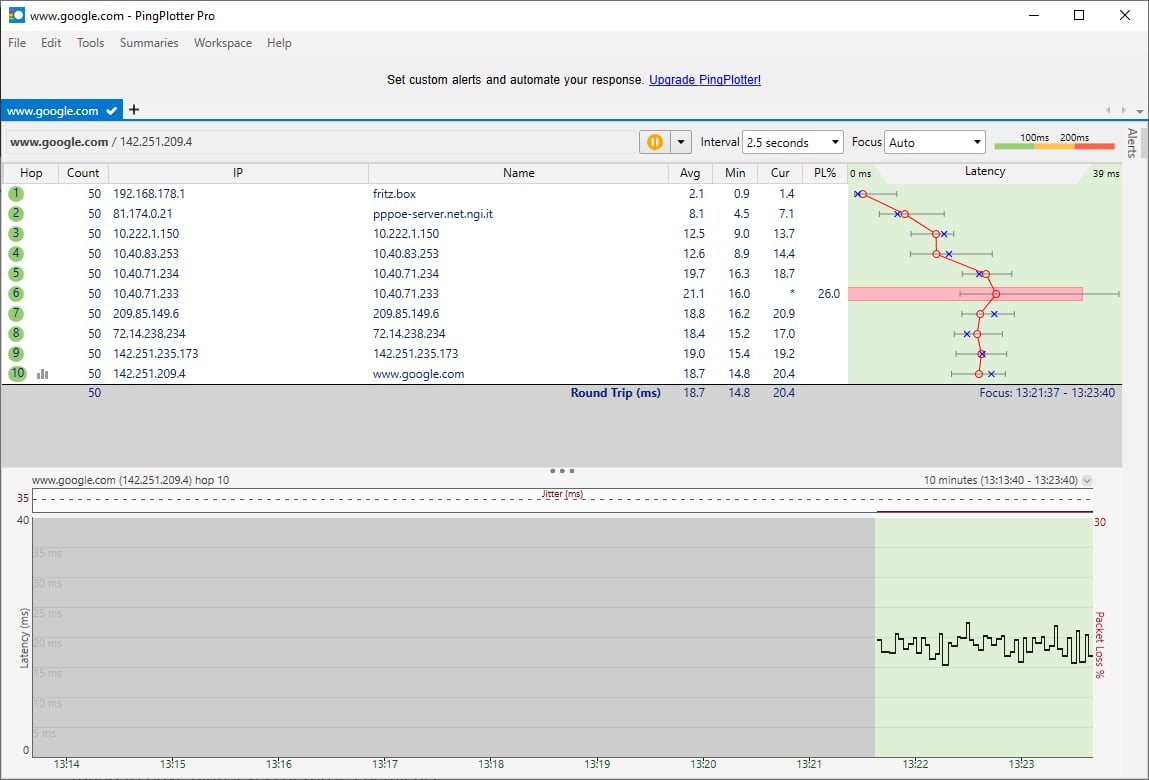Click the scroll tabs right arrow
Viewport: 1149px width, 780px height.
1123,110
